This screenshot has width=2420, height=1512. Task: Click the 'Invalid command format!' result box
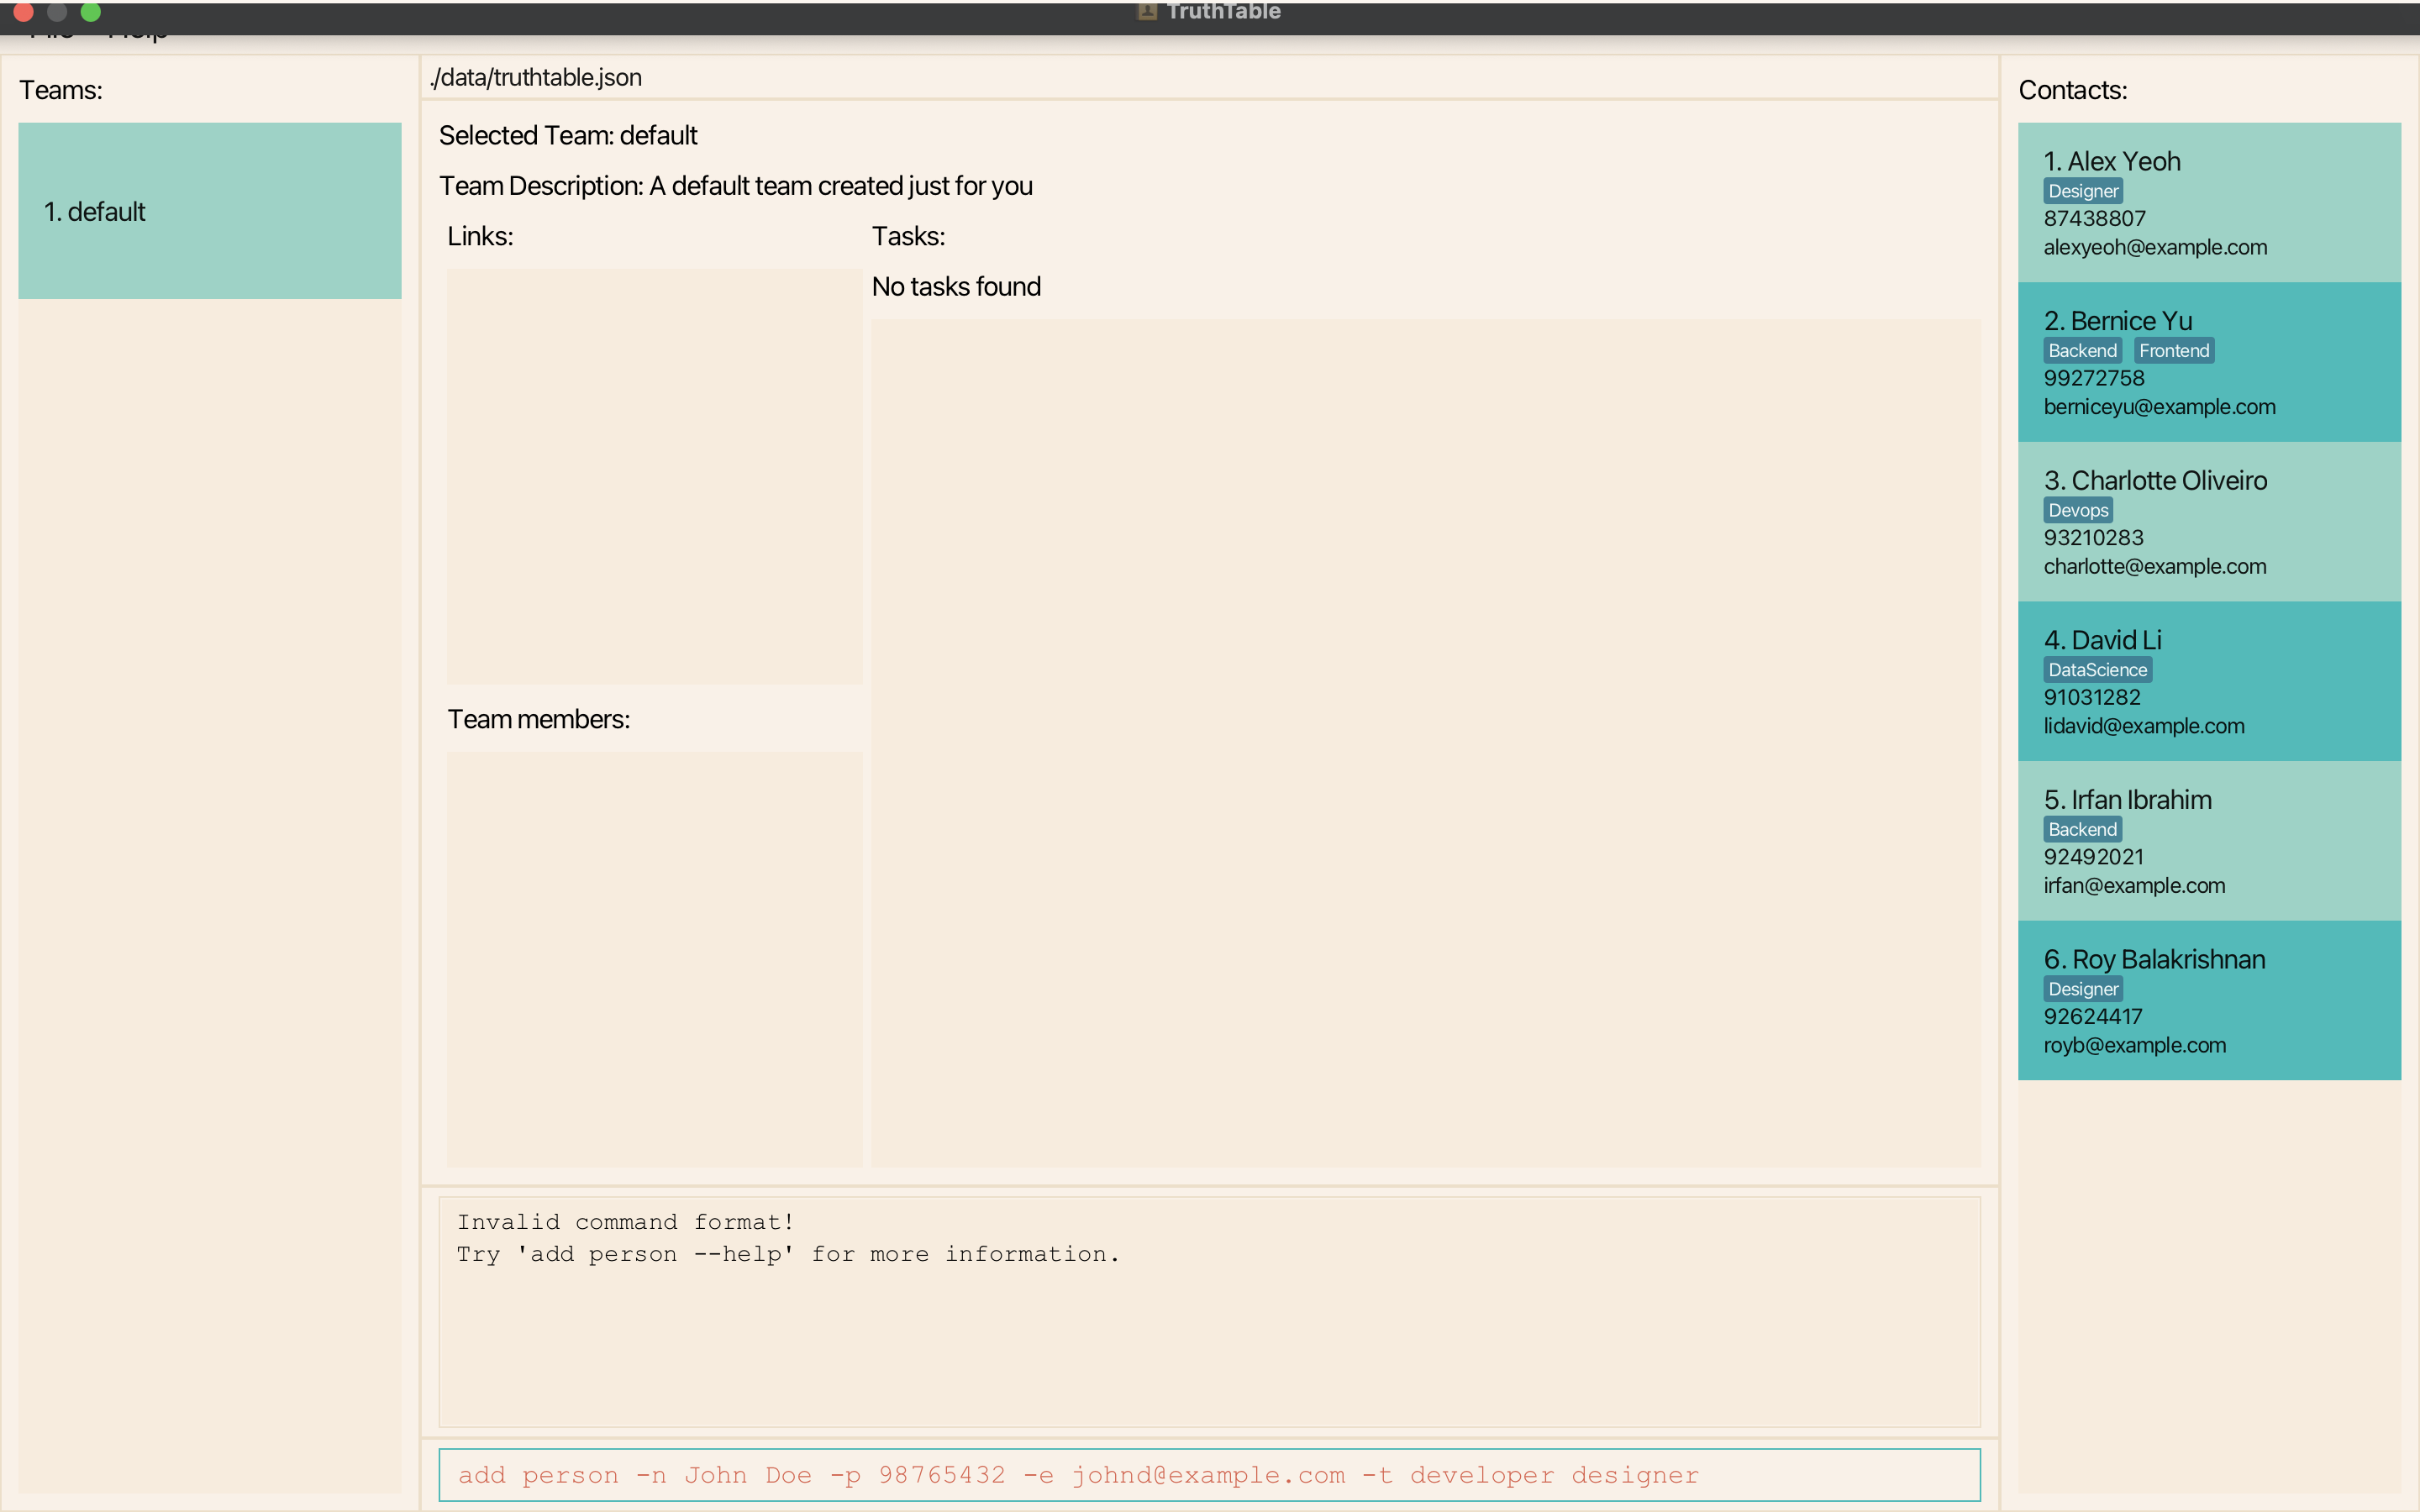[x=1208, y=1311]
